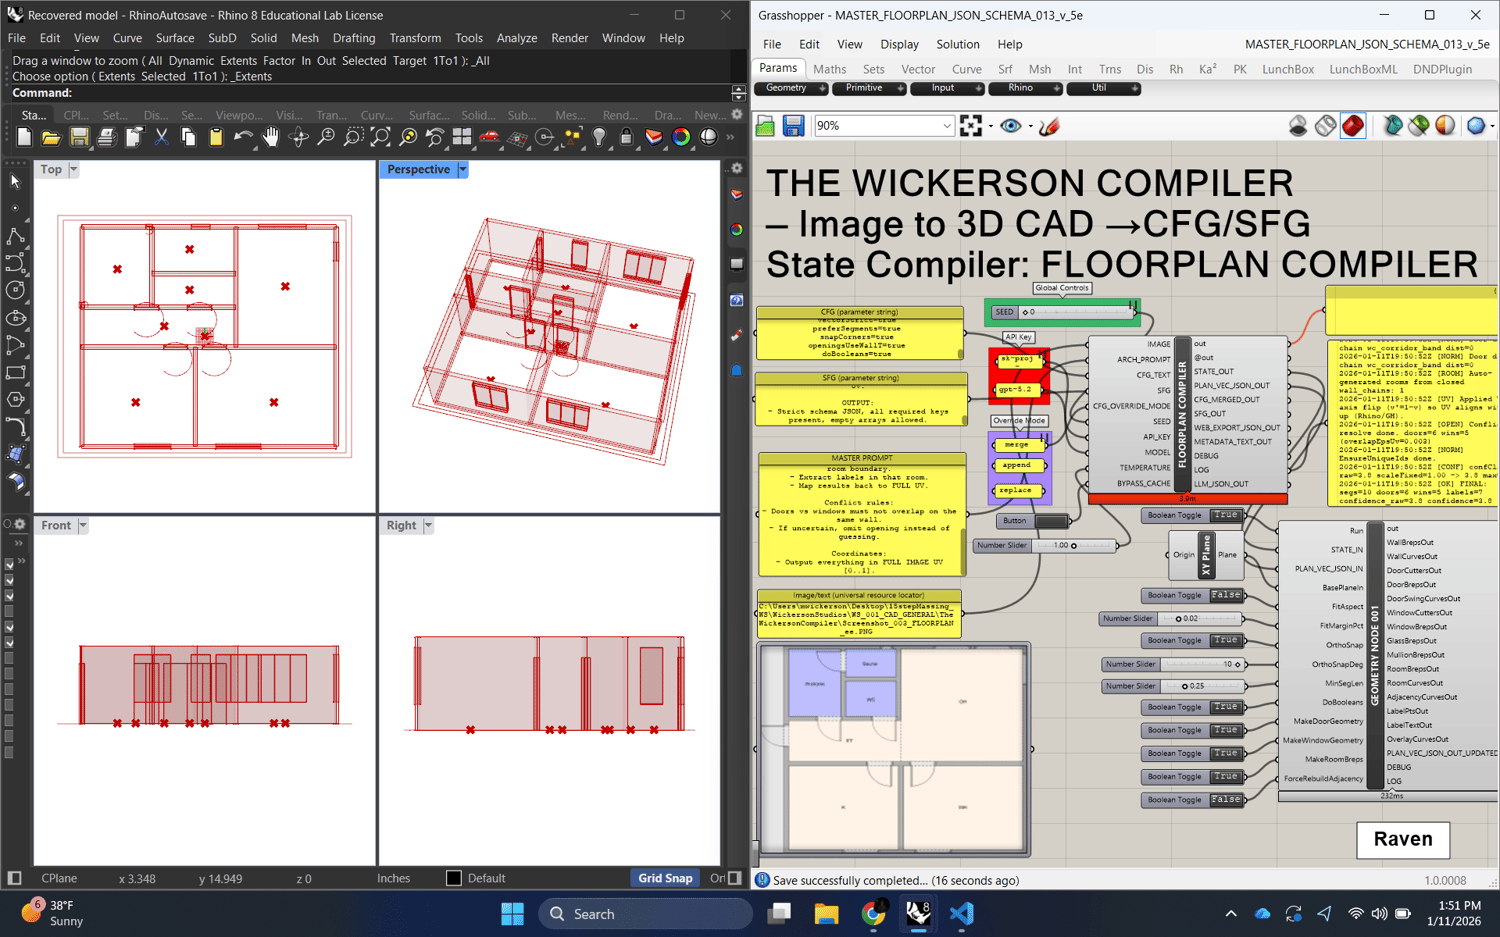The image size is (1500, 937).
Task: Open the Top viewport dropdown arrow
Action: (x=73, y=170)
